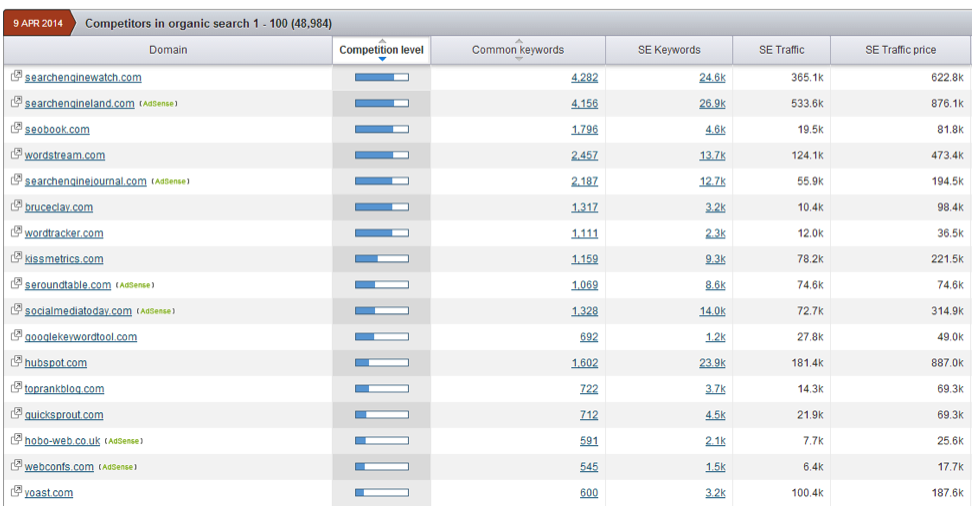This screenshot has height=507, width=972.
Task: Click SE Traffic price value 622.8k
Action: tap(947, 77)
